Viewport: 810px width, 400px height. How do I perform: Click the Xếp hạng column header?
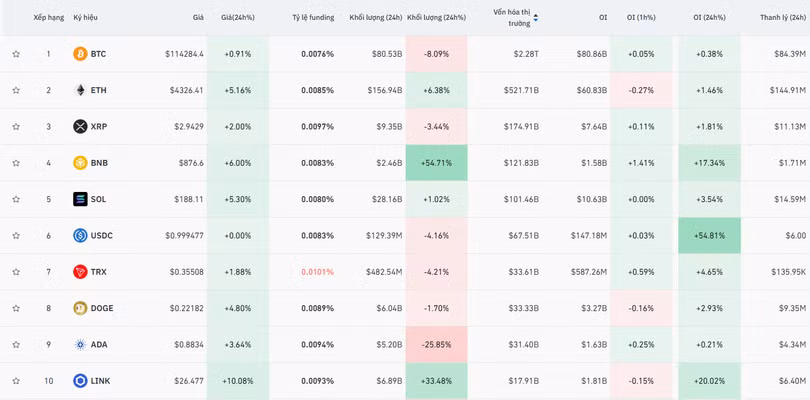(48, 18)
